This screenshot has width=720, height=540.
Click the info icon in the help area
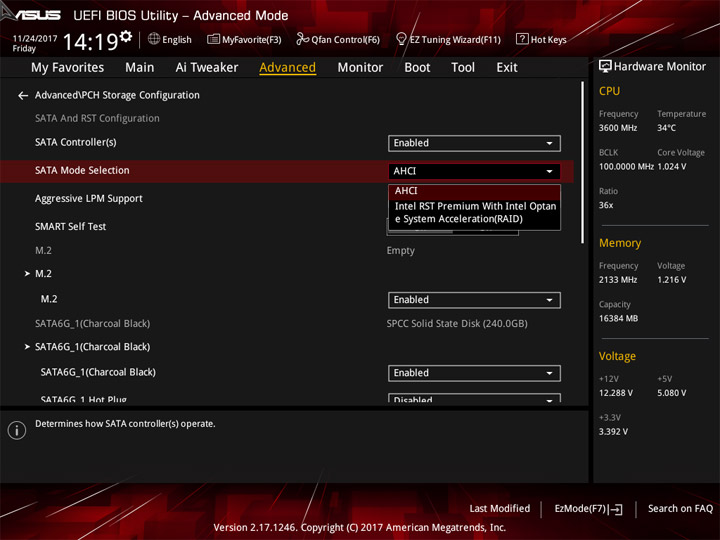click(17, 430)
